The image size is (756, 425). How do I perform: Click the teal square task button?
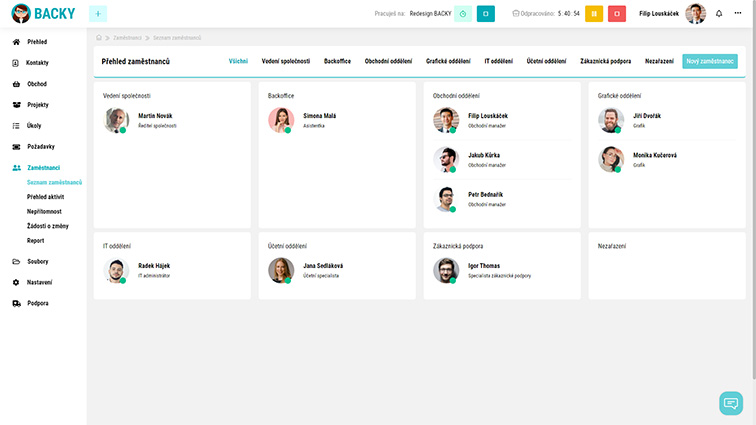click(x=486, y=13)
